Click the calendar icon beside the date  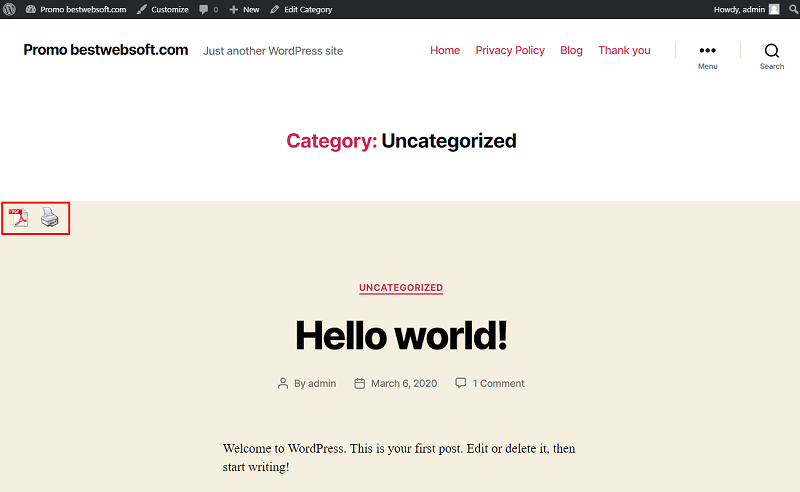(x=360, y=383)
